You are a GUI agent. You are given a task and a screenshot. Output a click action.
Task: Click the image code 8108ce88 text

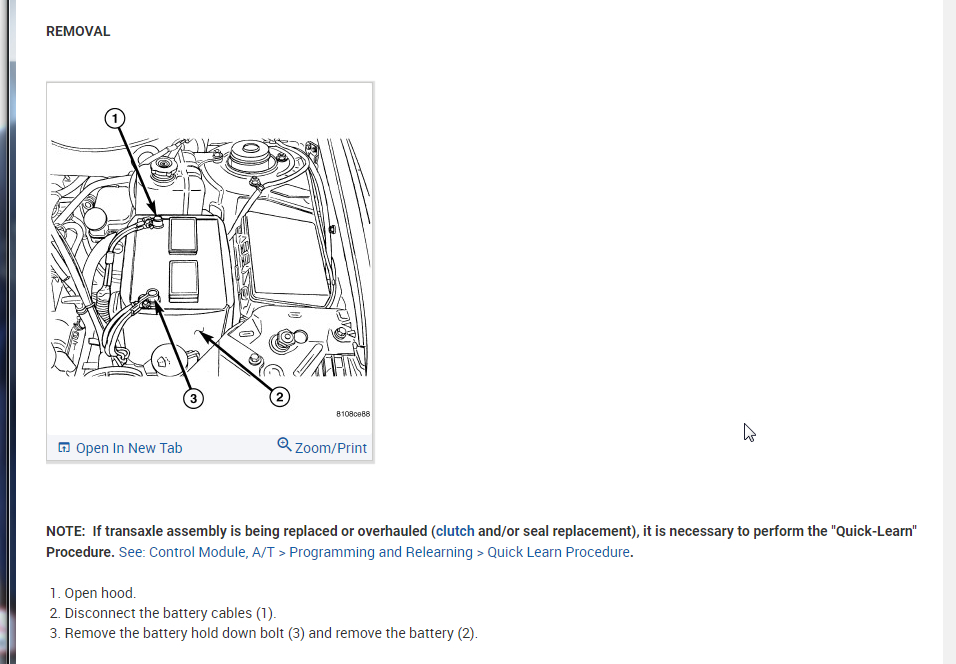click(x=353, y=414)
